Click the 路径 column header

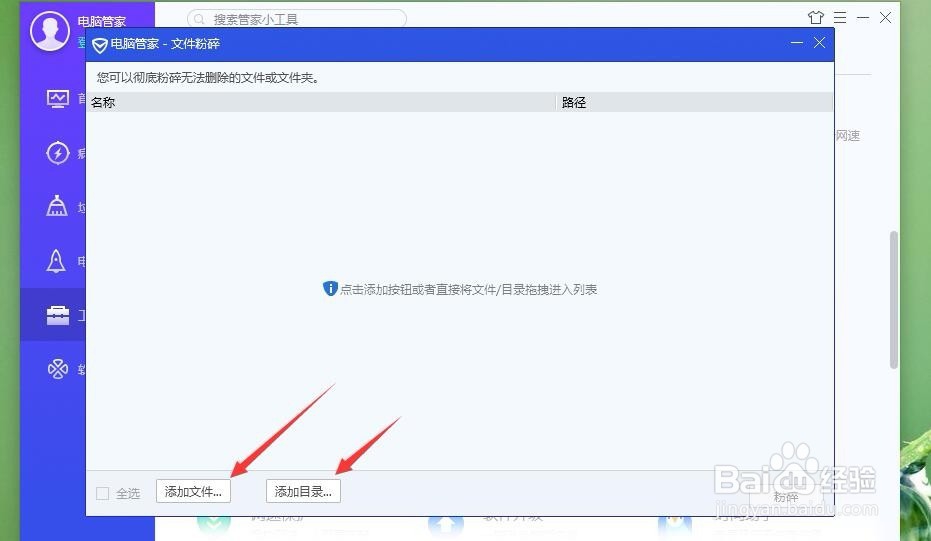695,102
